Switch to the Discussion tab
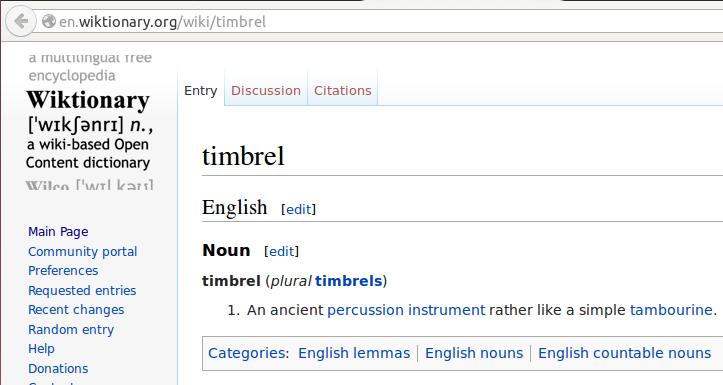The height and width of the screenshot is (385, 723). click(x=266, y=90)
